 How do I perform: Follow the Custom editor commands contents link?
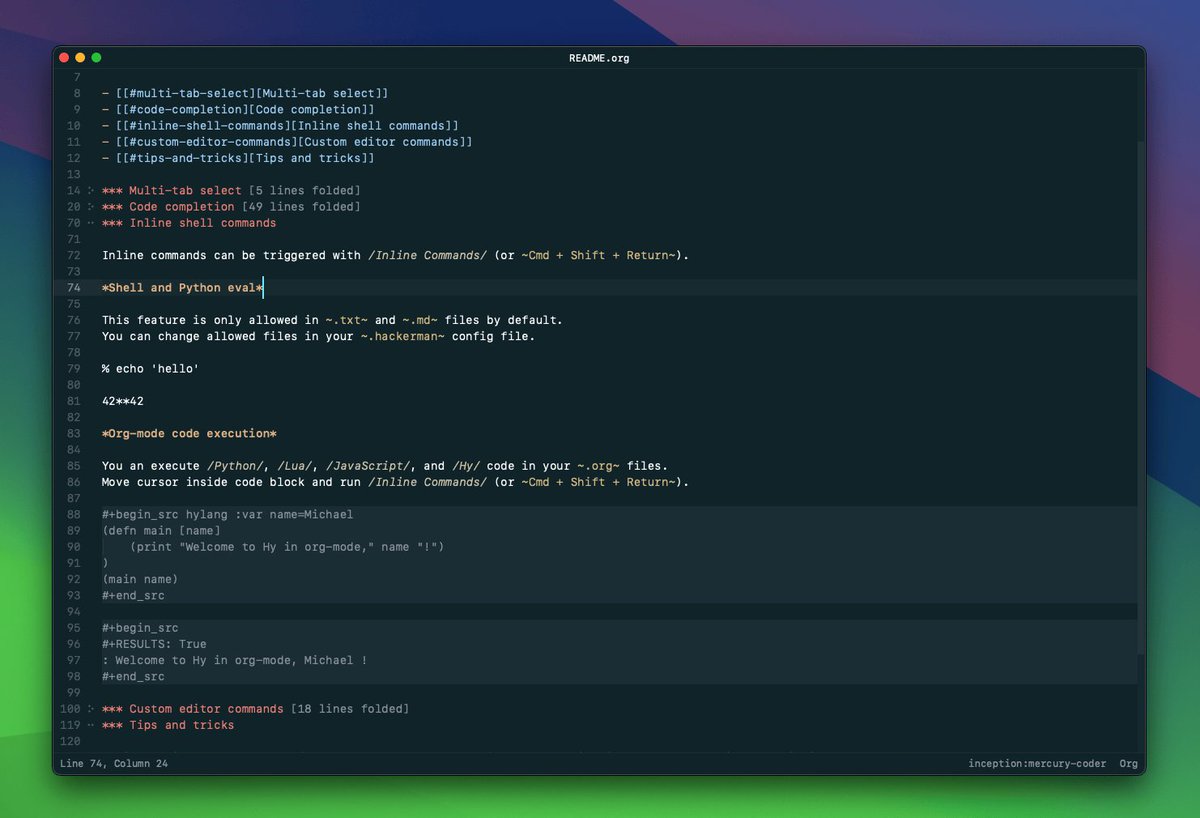[294, 142]
